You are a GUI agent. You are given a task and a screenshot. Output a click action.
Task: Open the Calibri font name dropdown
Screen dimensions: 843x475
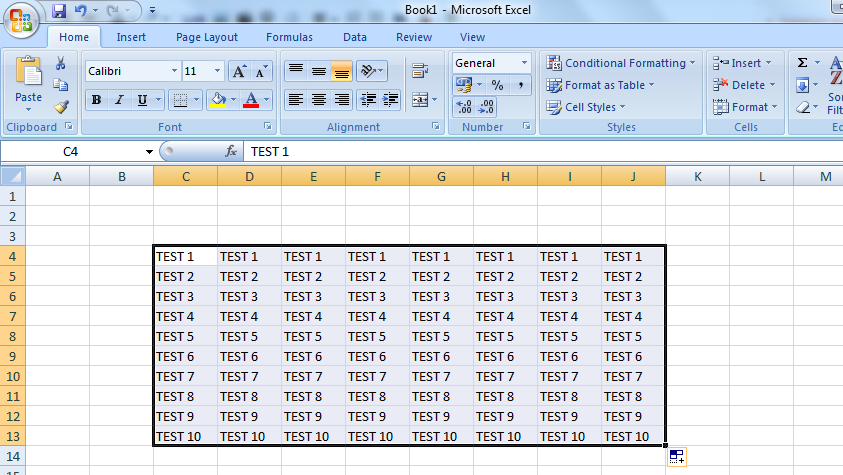pyautogui.click(x=174, y=71)
